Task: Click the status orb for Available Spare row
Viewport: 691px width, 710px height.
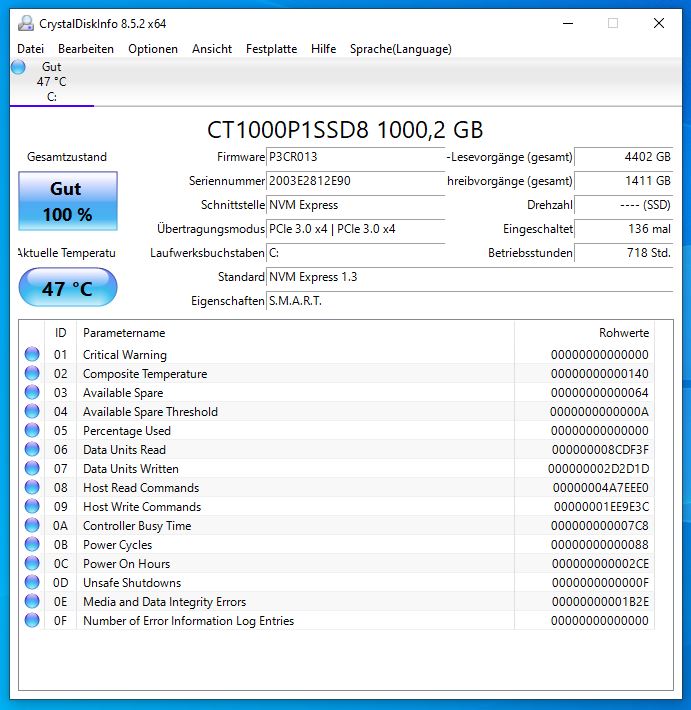Action: tap(32, 392)
